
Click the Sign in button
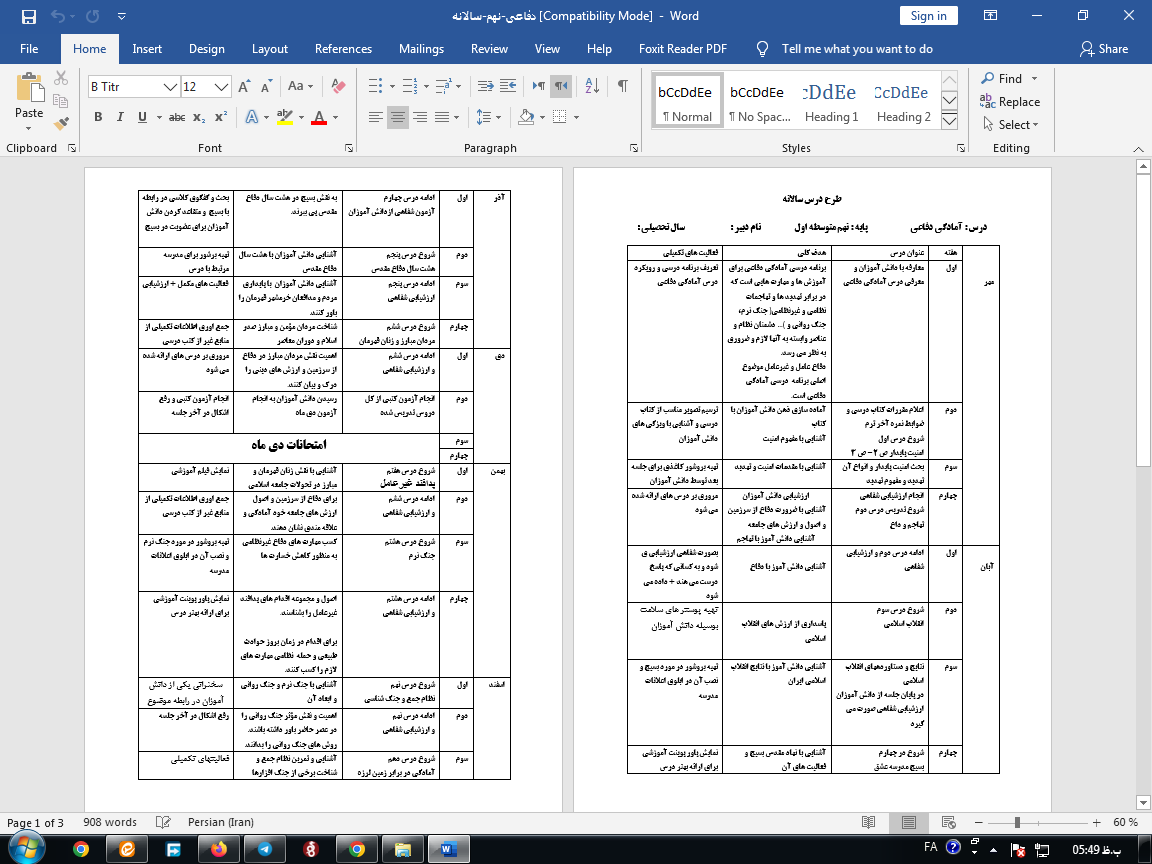click(x=928, y=15)
